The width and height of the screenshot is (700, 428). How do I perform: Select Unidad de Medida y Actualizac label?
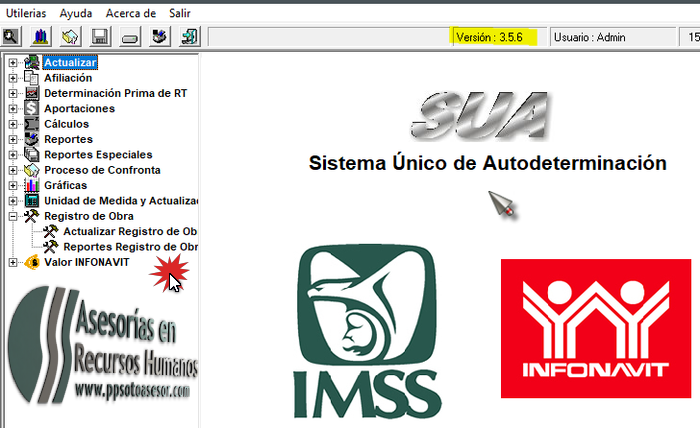121,201
